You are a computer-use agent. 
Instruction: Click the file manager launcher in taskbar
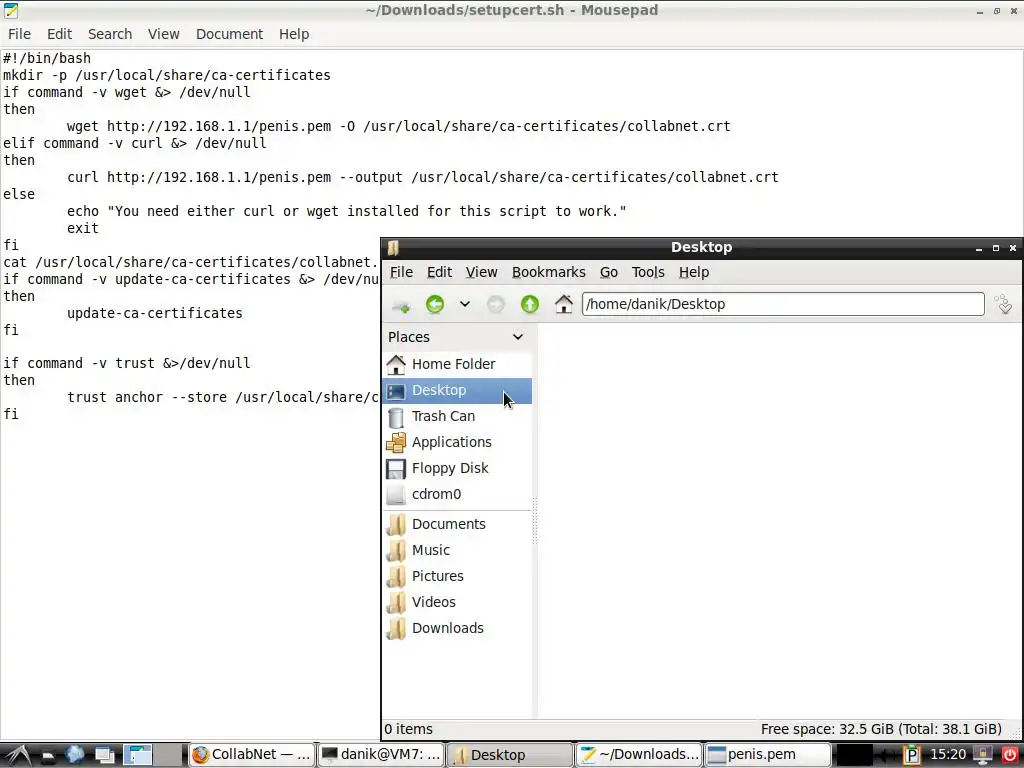pos(48,756)
